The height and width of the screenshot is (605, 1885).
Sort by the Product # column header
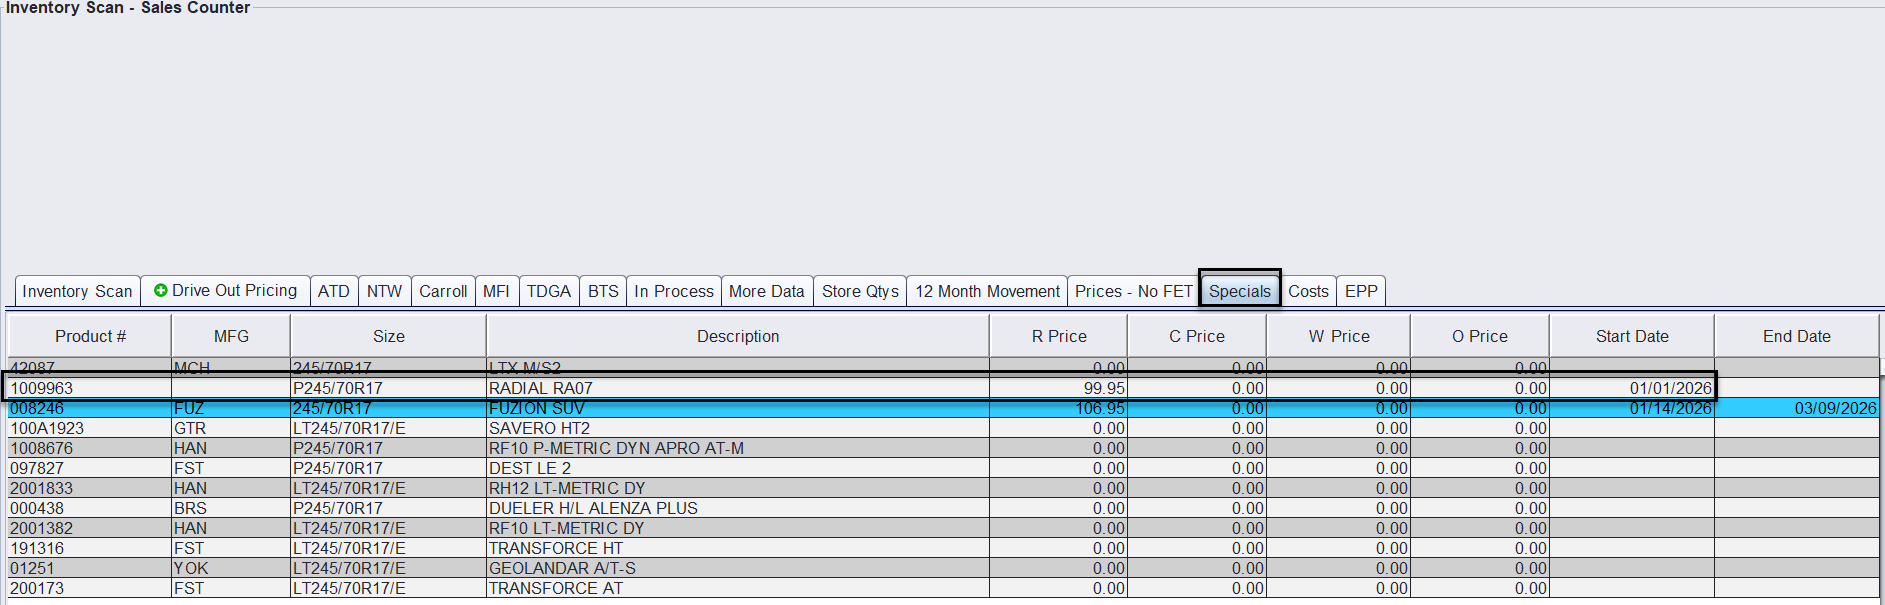[x=90, y=336]
